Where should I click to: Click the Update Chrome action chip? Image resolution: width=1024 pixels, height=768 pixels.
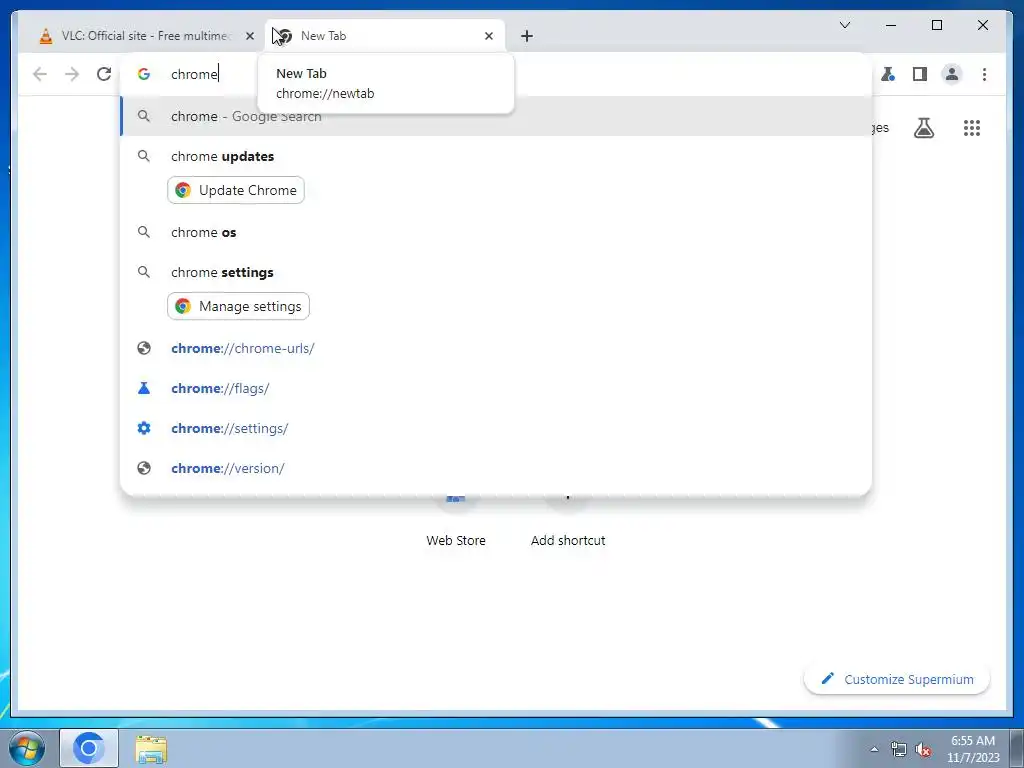pos(236,190)
